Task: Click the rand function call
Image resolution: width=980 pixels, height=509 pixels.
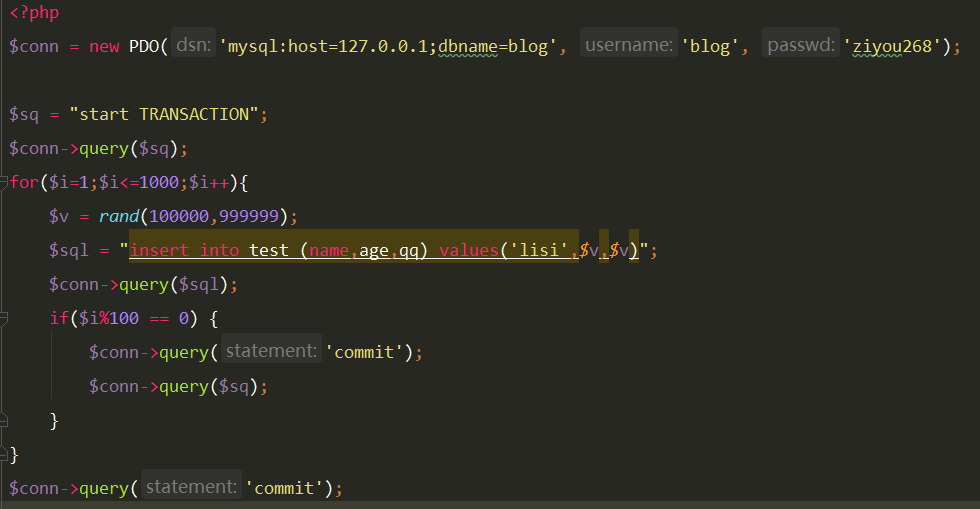Action: (x=119, y=216)
